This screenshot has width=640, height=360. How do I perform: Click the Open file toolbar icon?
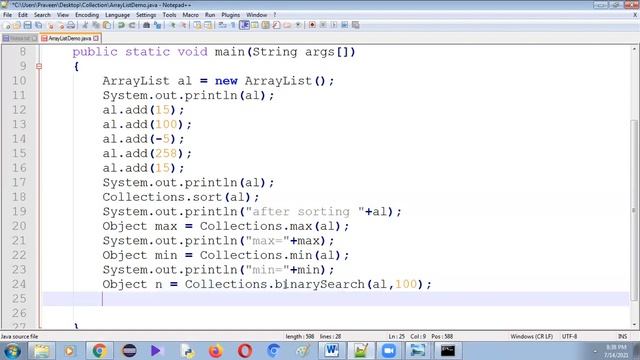coord(17,25)
